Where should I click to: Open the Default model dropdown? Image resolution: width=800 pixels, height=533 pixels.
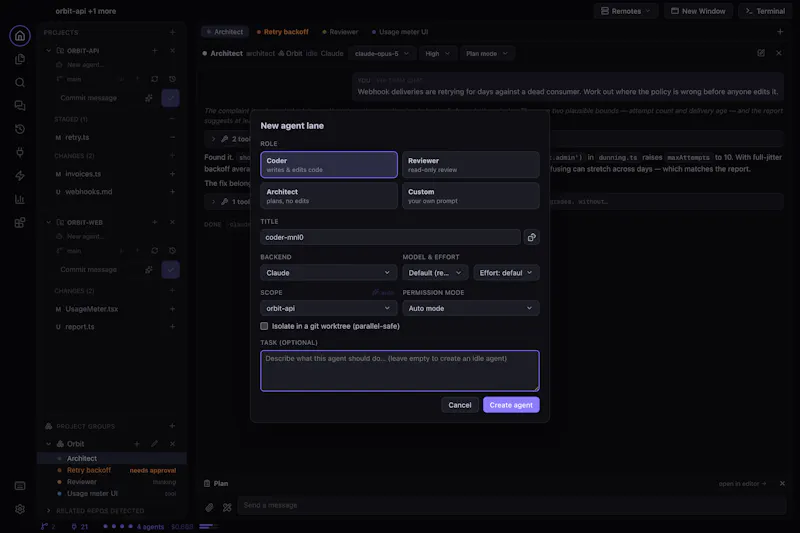435,273
